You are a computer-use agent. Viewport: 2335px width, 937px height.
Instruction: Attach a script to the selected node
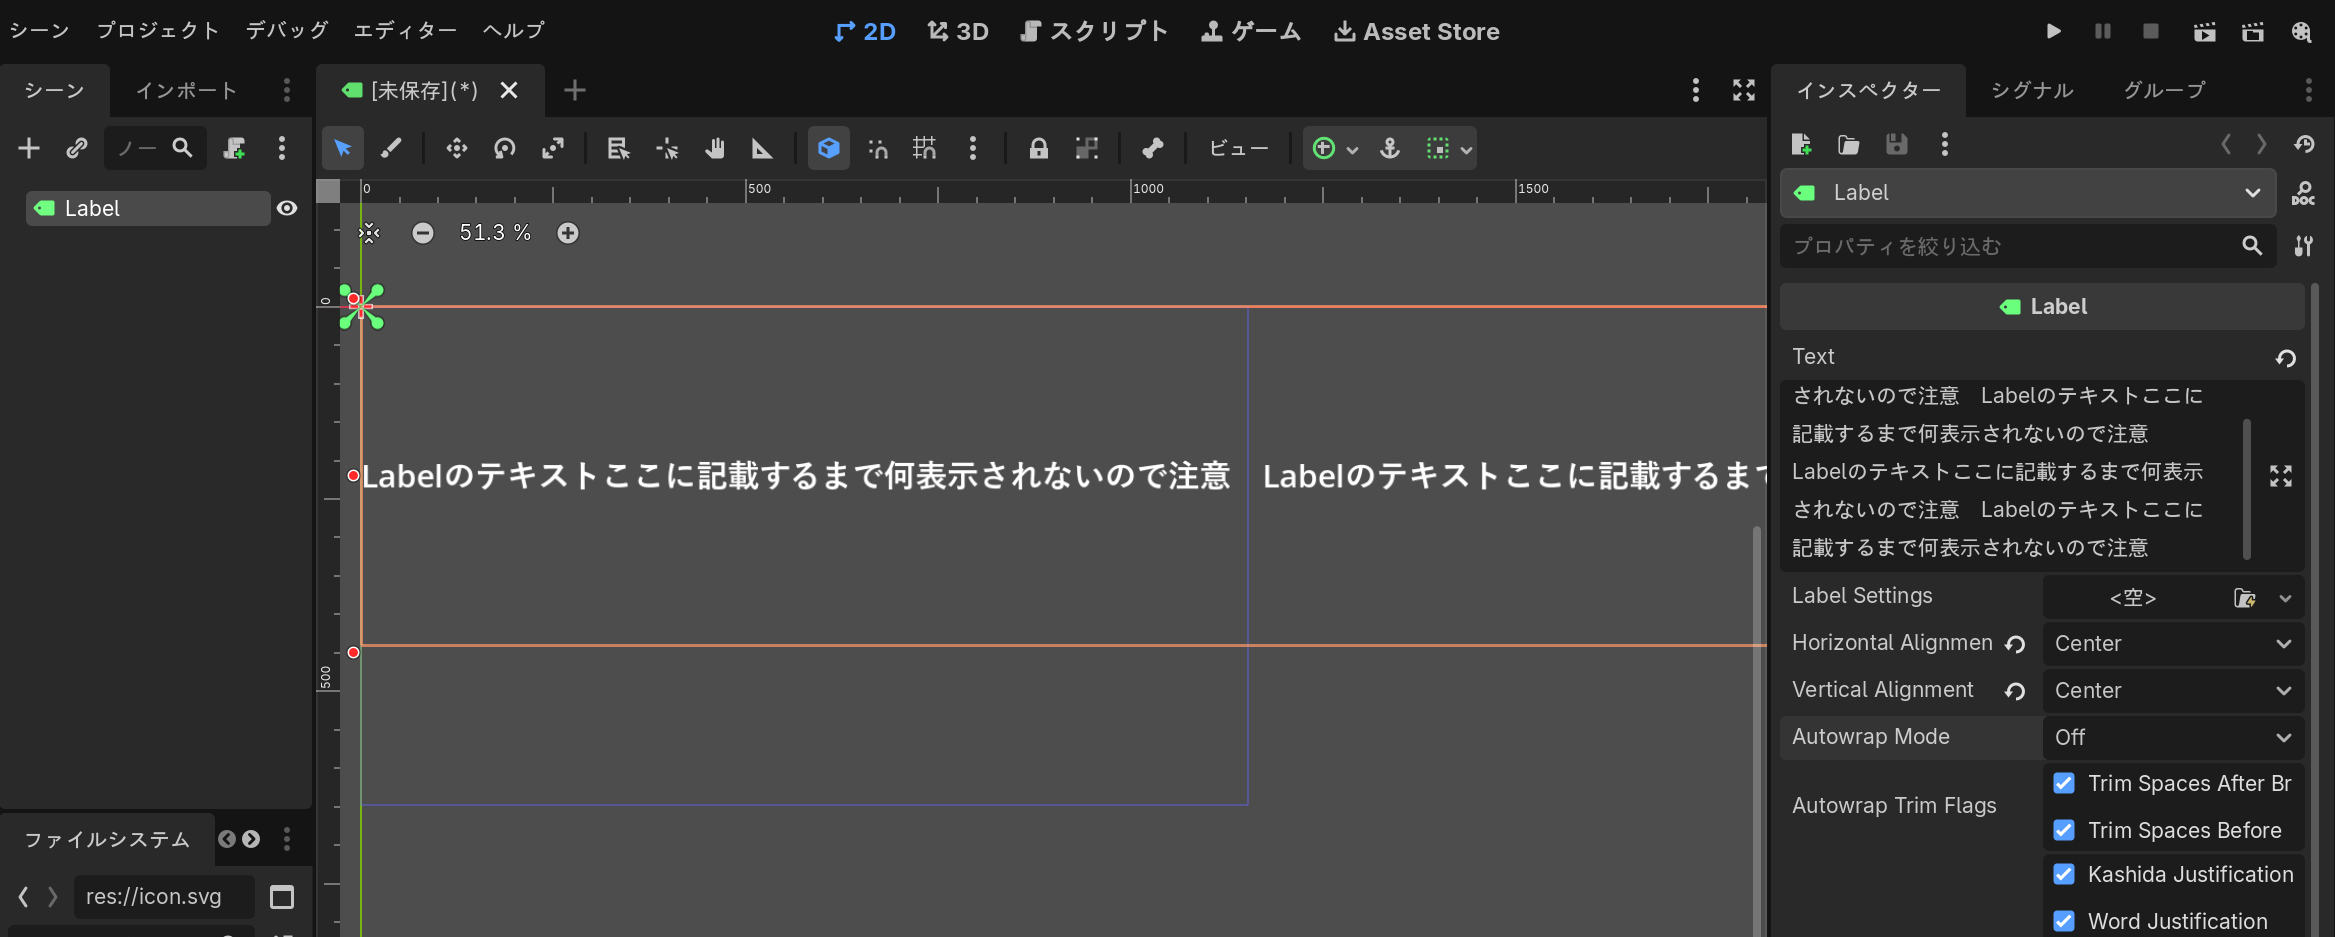(x=234, y=148)
